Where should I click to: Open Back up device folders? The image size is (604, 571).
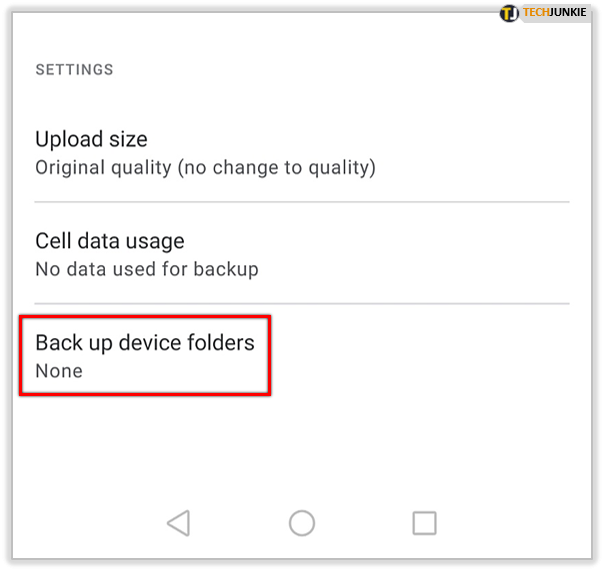click(x=145, y=355)
